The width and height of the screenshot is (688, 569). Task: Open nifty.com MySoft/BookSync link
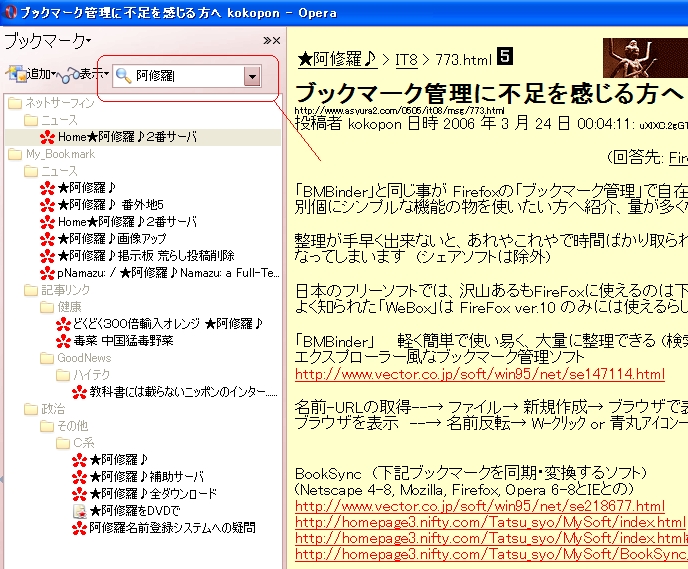491,554
